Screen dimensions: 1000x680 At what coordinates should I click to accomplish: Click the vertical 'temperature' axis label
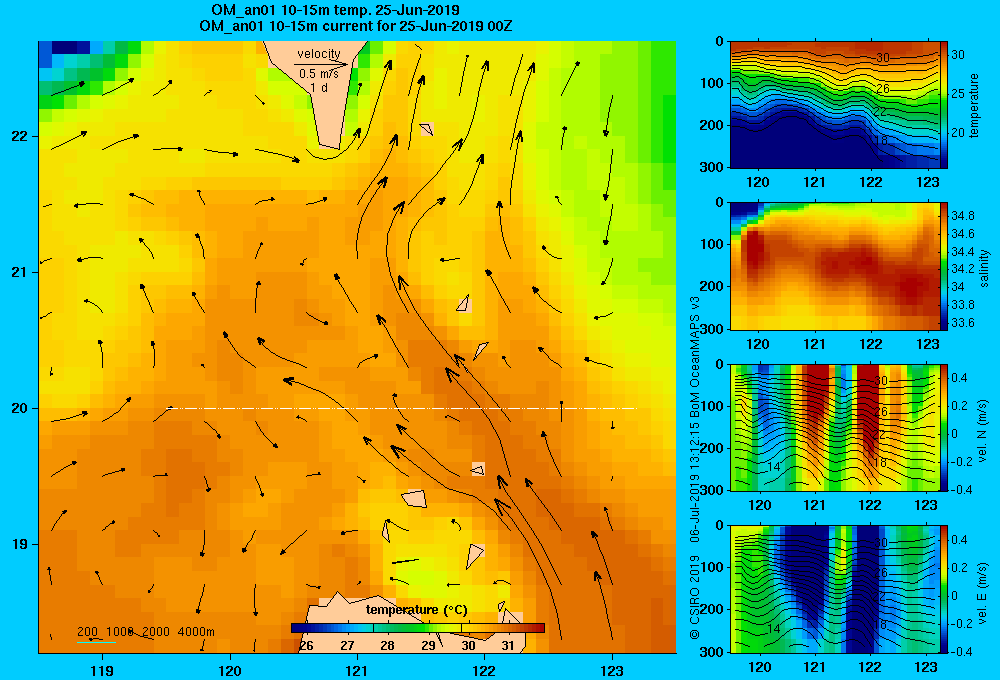point(974,105)
